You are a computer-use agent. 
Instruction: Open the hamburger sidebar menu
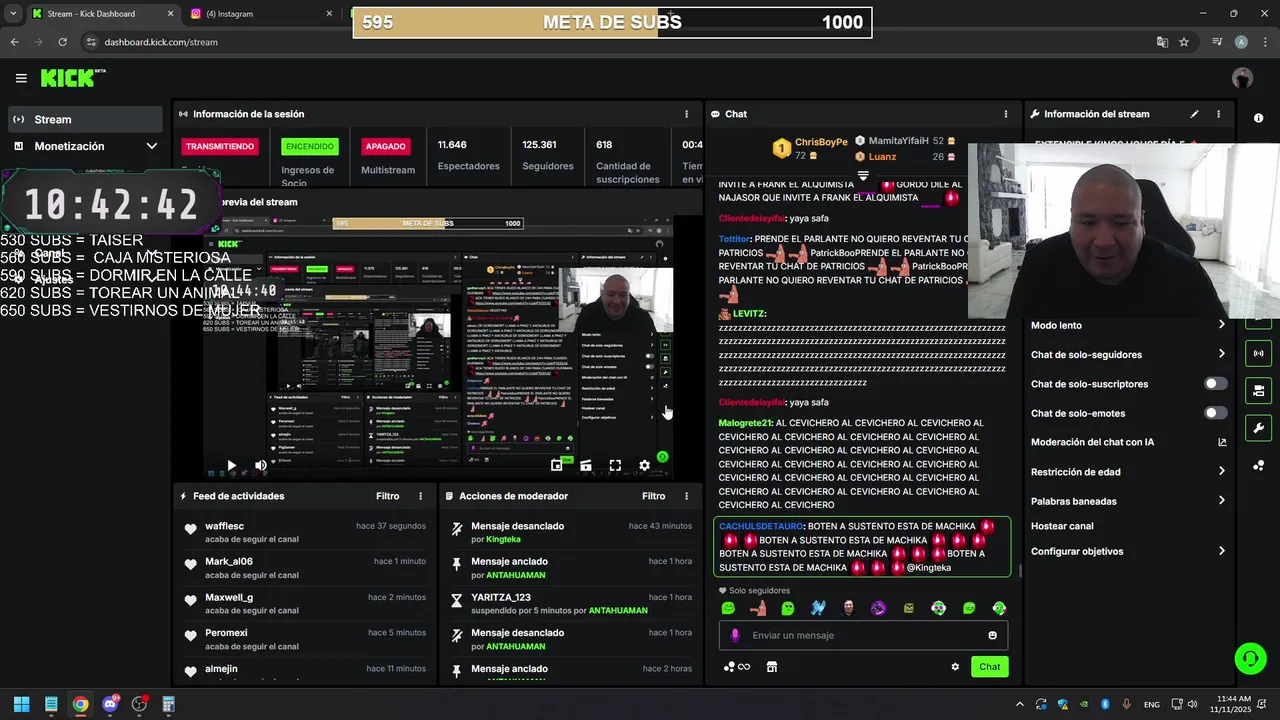point(21,78)
